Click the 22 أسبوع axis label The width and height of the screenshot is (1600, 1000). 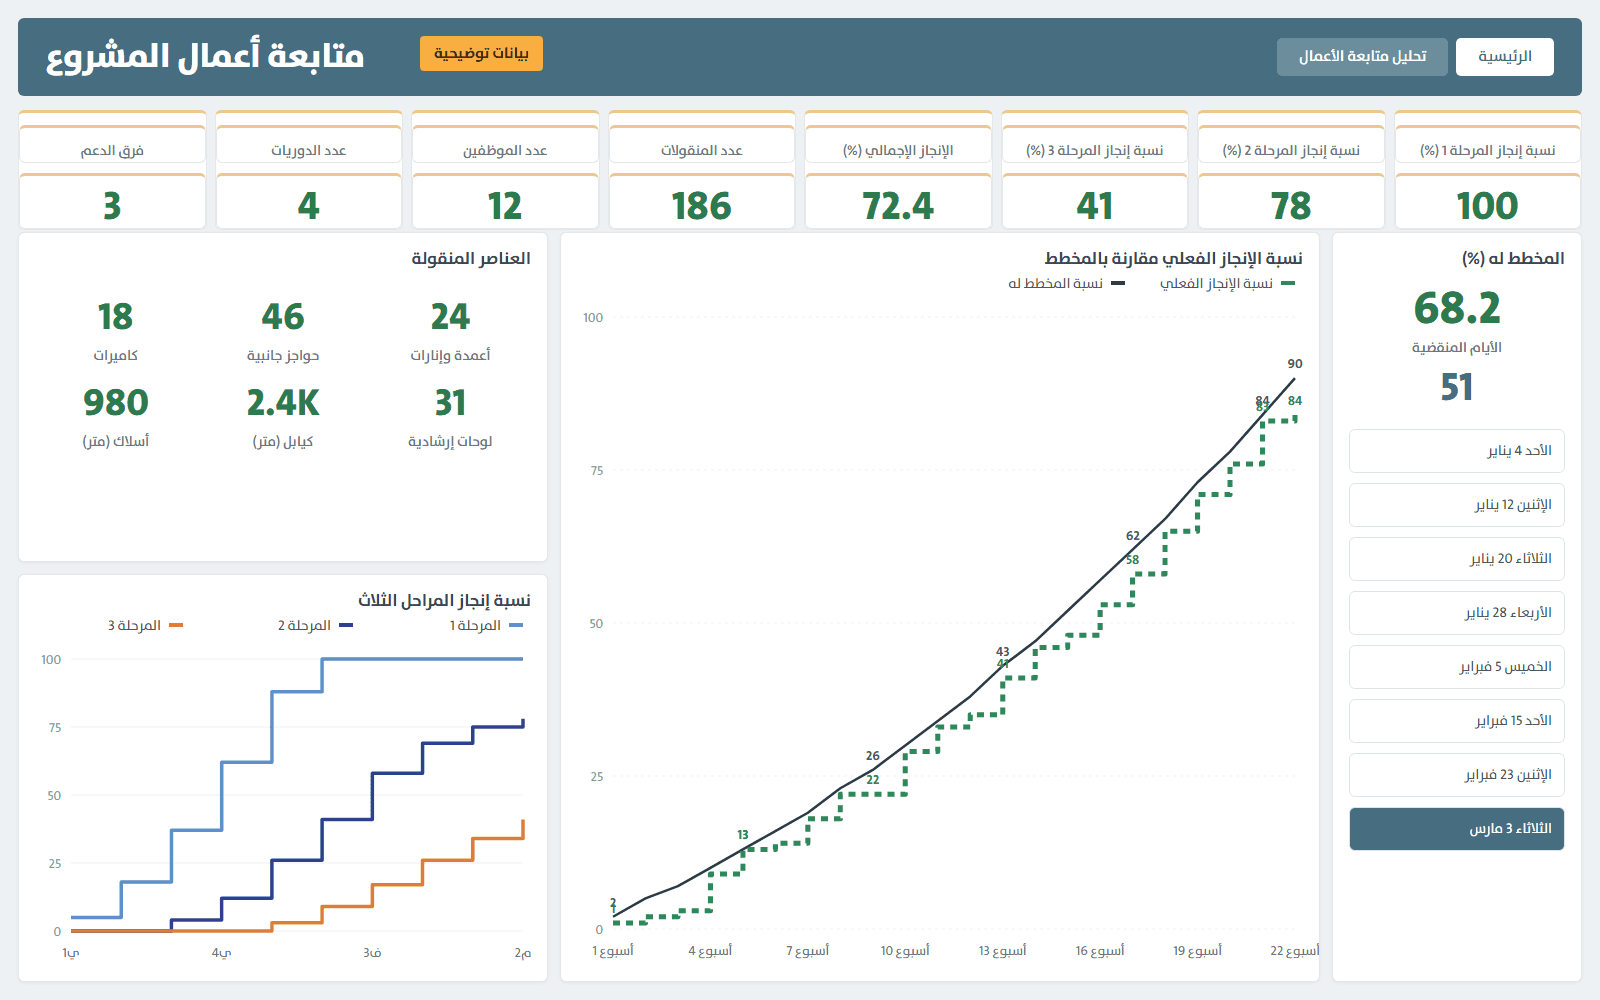tap(1295, 951)
